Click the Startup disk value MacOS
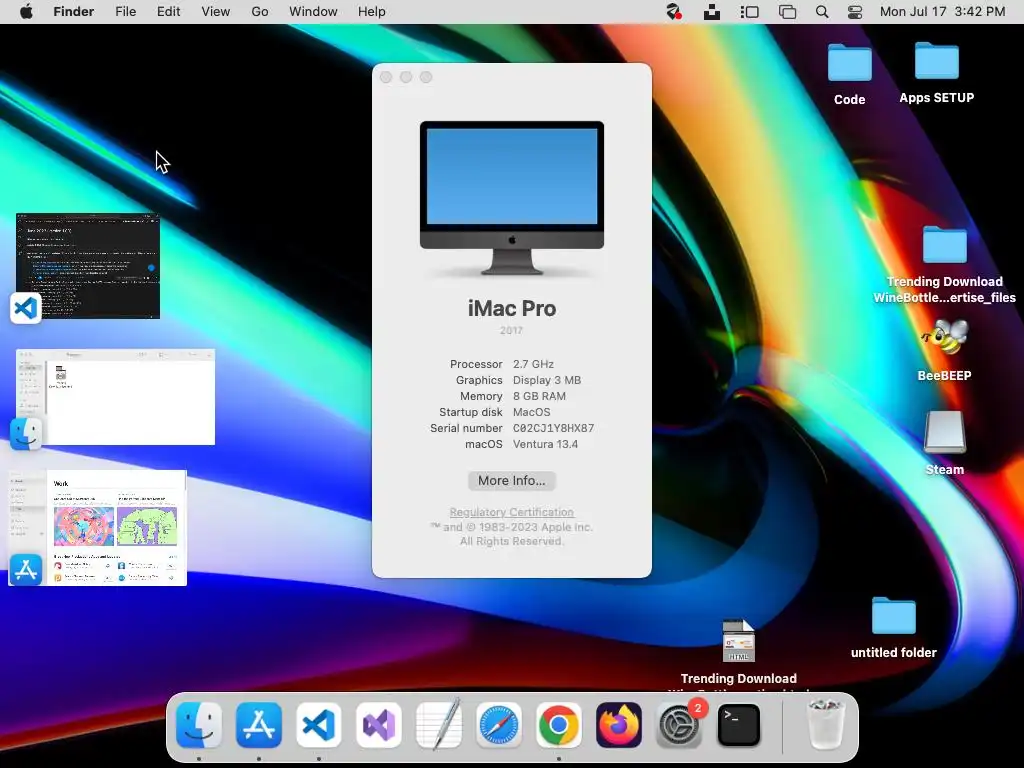Screen dimensions: 1024x768 pyautogui.click(x=532, y=412)
